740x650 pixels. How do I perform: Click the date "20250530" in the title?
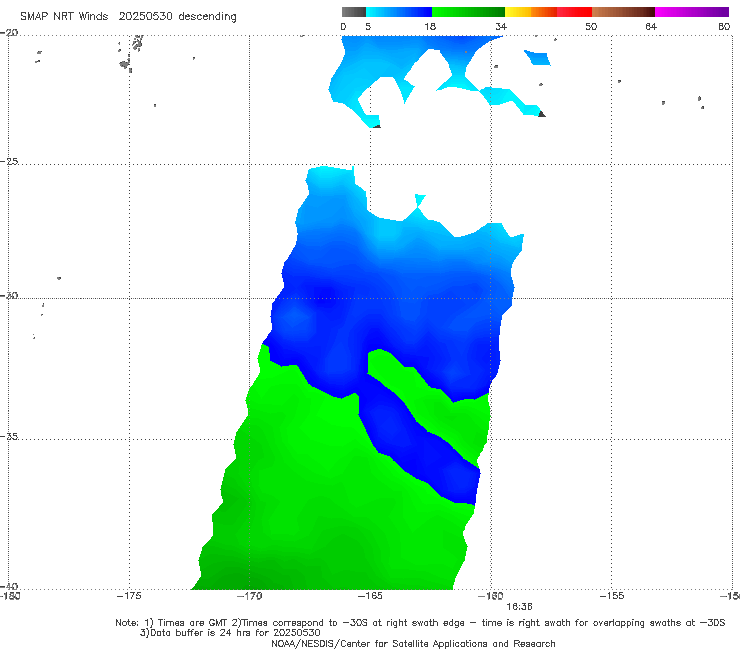(145, 16)
